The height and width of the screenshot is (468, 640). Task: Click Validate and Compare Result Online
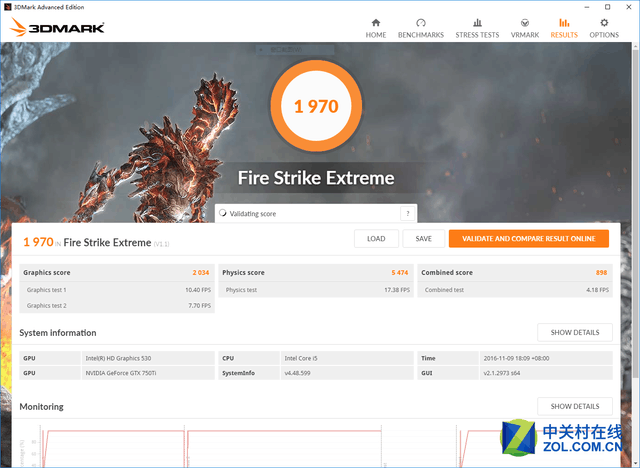tap(529, 239)
